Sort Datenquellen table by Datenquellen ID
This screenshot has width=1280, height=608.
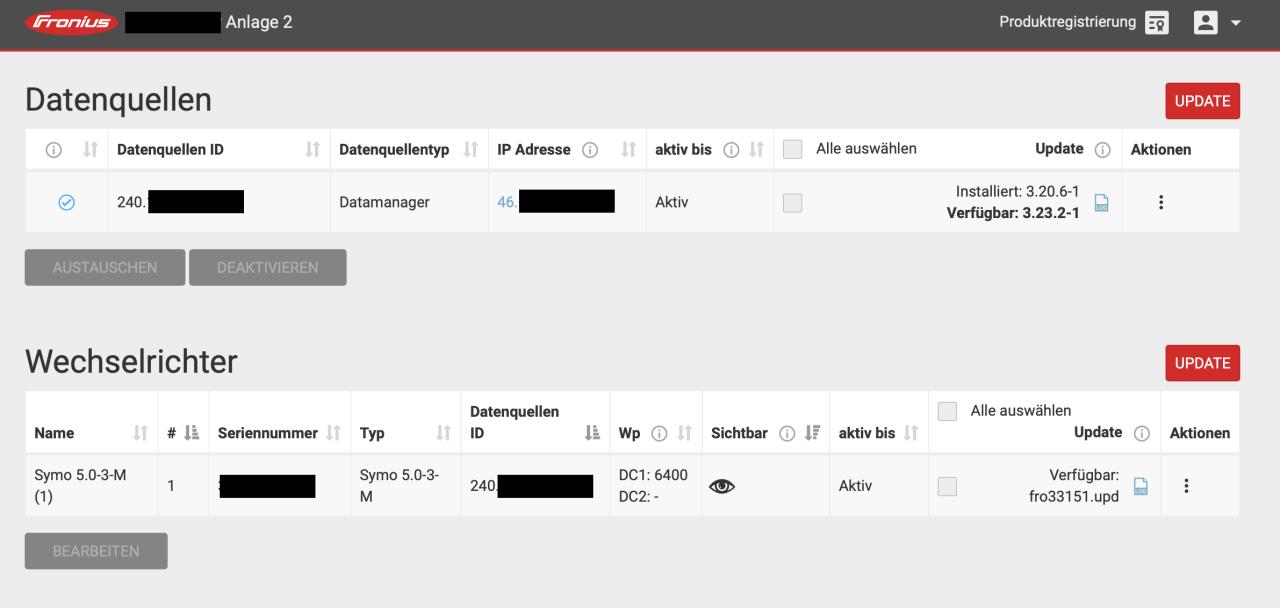click(x=312, y=150)
